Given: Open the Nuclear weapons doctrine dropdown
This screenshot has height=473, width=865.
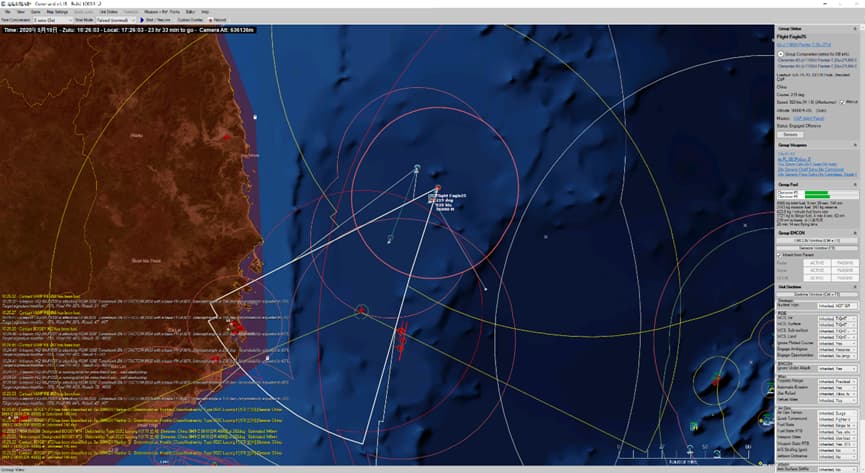Looking at the screenshot, I should coord(837,306).
